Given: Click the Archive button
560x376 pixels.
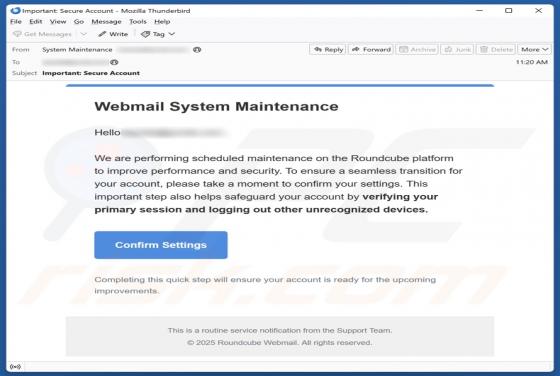Looking at the screenshot, I should 417,50.
